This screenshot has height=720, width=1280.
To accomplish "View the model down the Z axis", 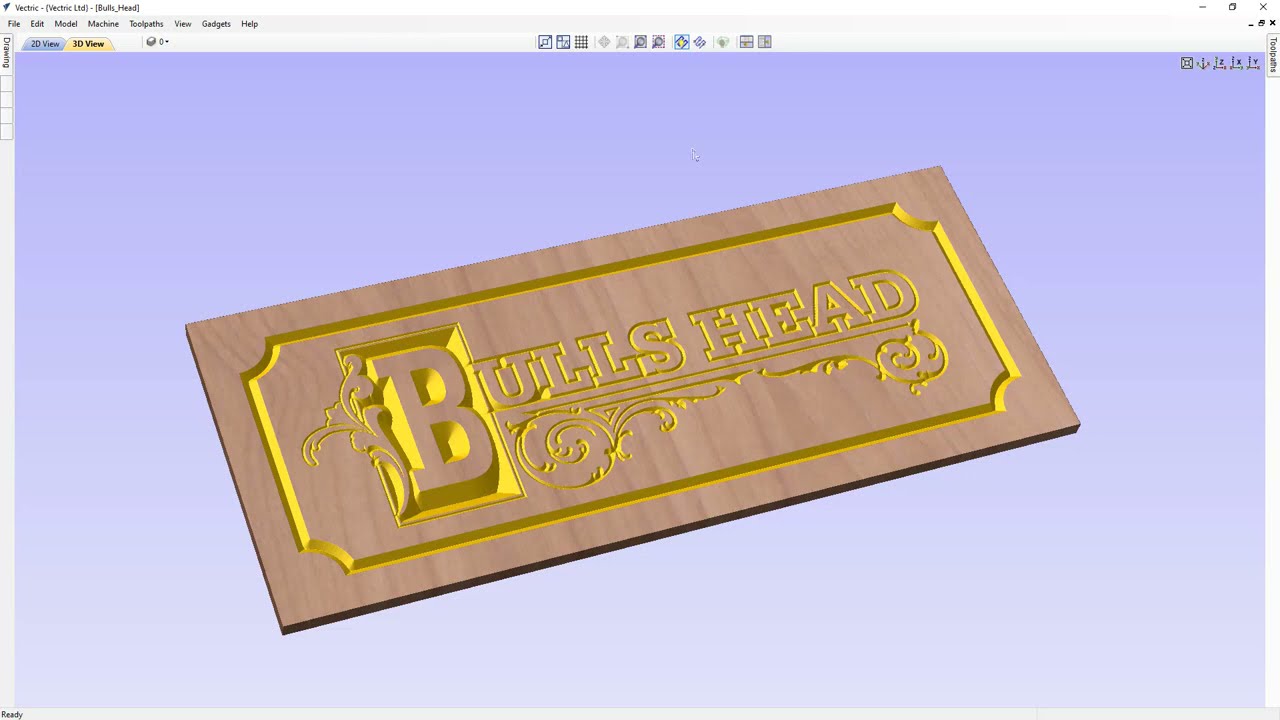I will coord(1220,63).
